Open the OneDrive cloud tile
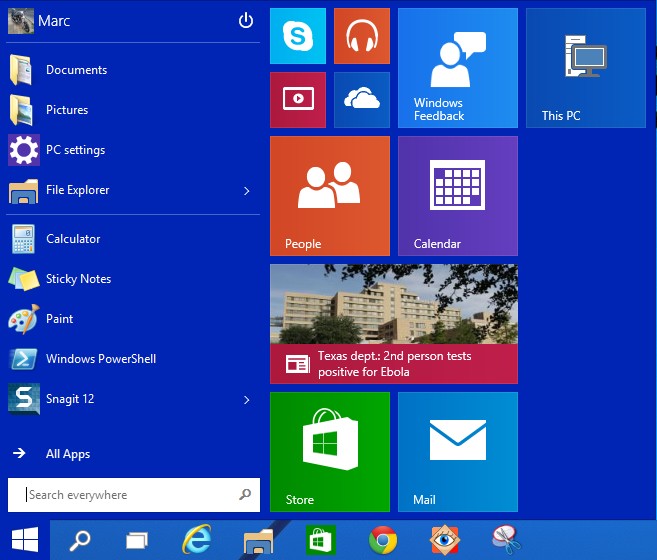This screenshot has width=657, height=560. tap(362, 100)
